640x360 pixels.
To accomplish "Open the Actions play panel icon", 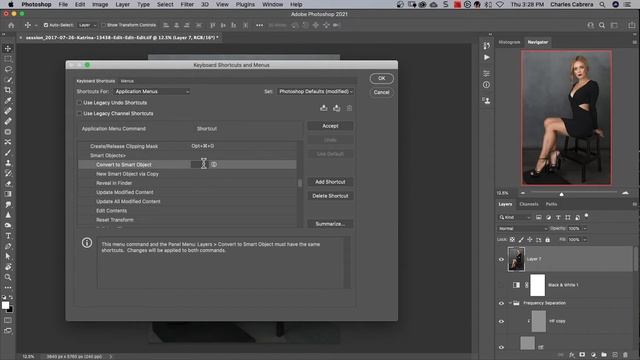I will (487, 58).
